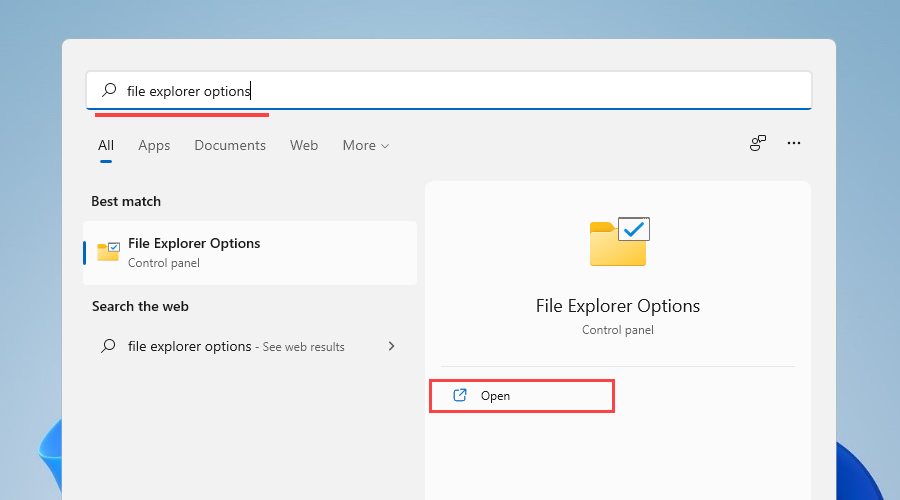Switch to the Documents tab
Screen dimensions: 900x500
(230, 146)
